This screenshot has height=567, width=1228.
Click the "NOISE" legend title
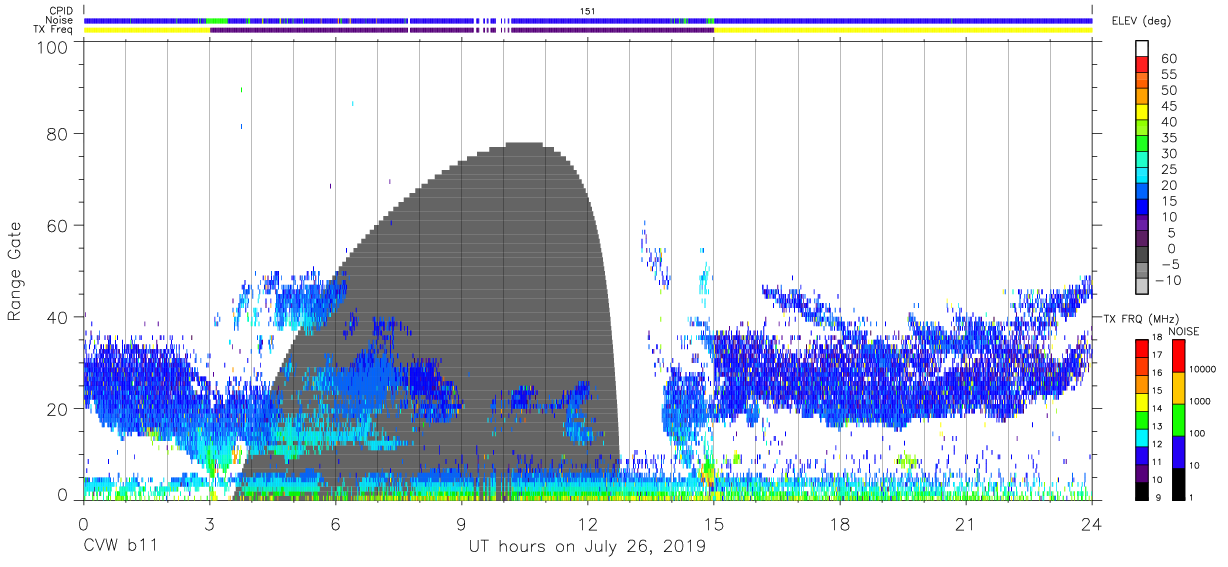point(1184,331)
